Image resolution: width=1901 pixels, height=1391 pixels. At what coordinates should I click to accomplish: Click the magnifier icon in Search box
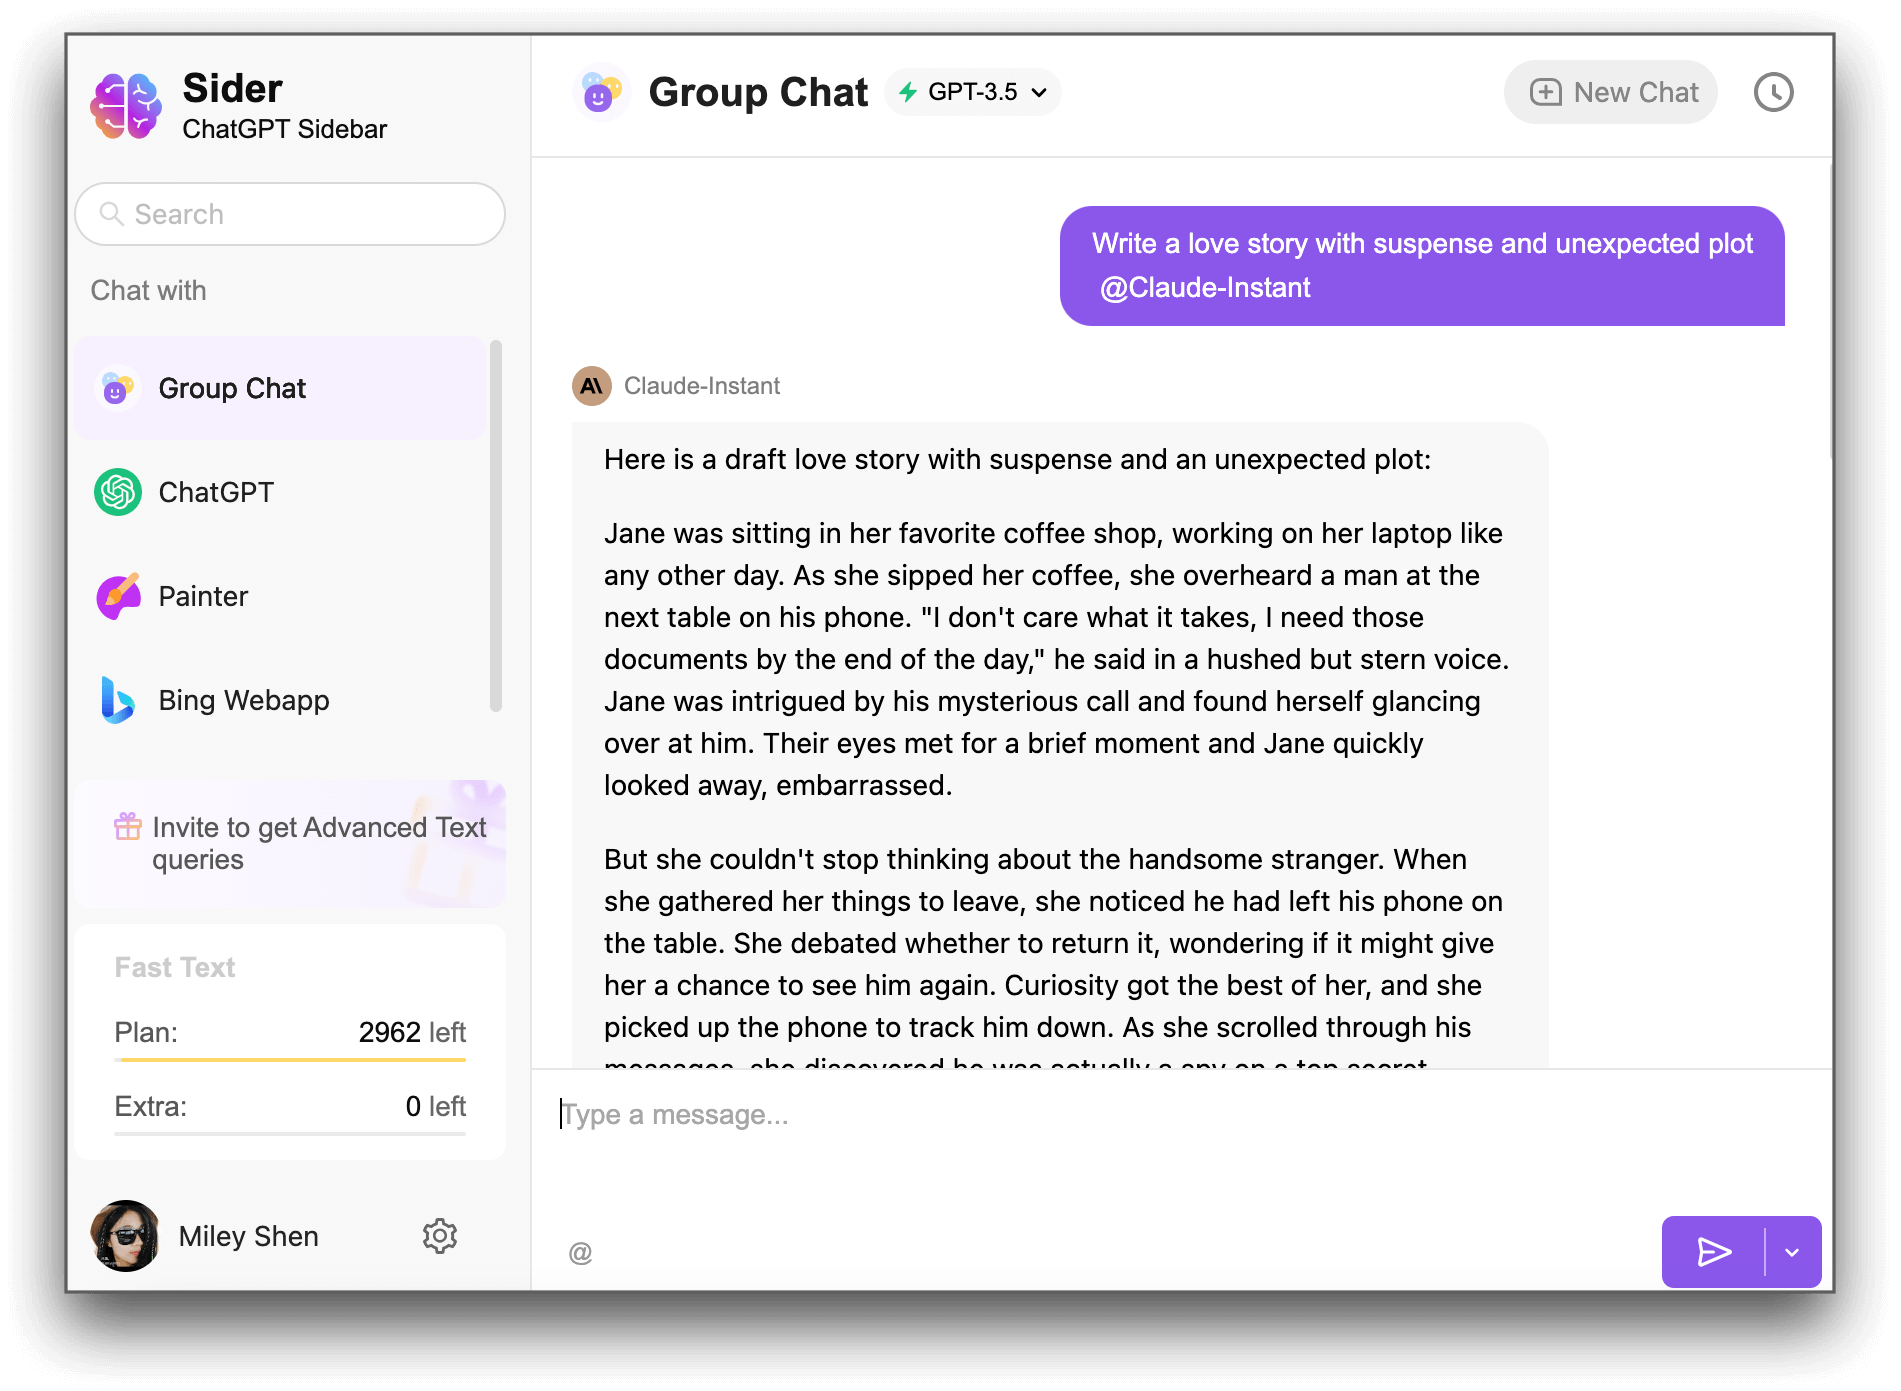[112, 214]
